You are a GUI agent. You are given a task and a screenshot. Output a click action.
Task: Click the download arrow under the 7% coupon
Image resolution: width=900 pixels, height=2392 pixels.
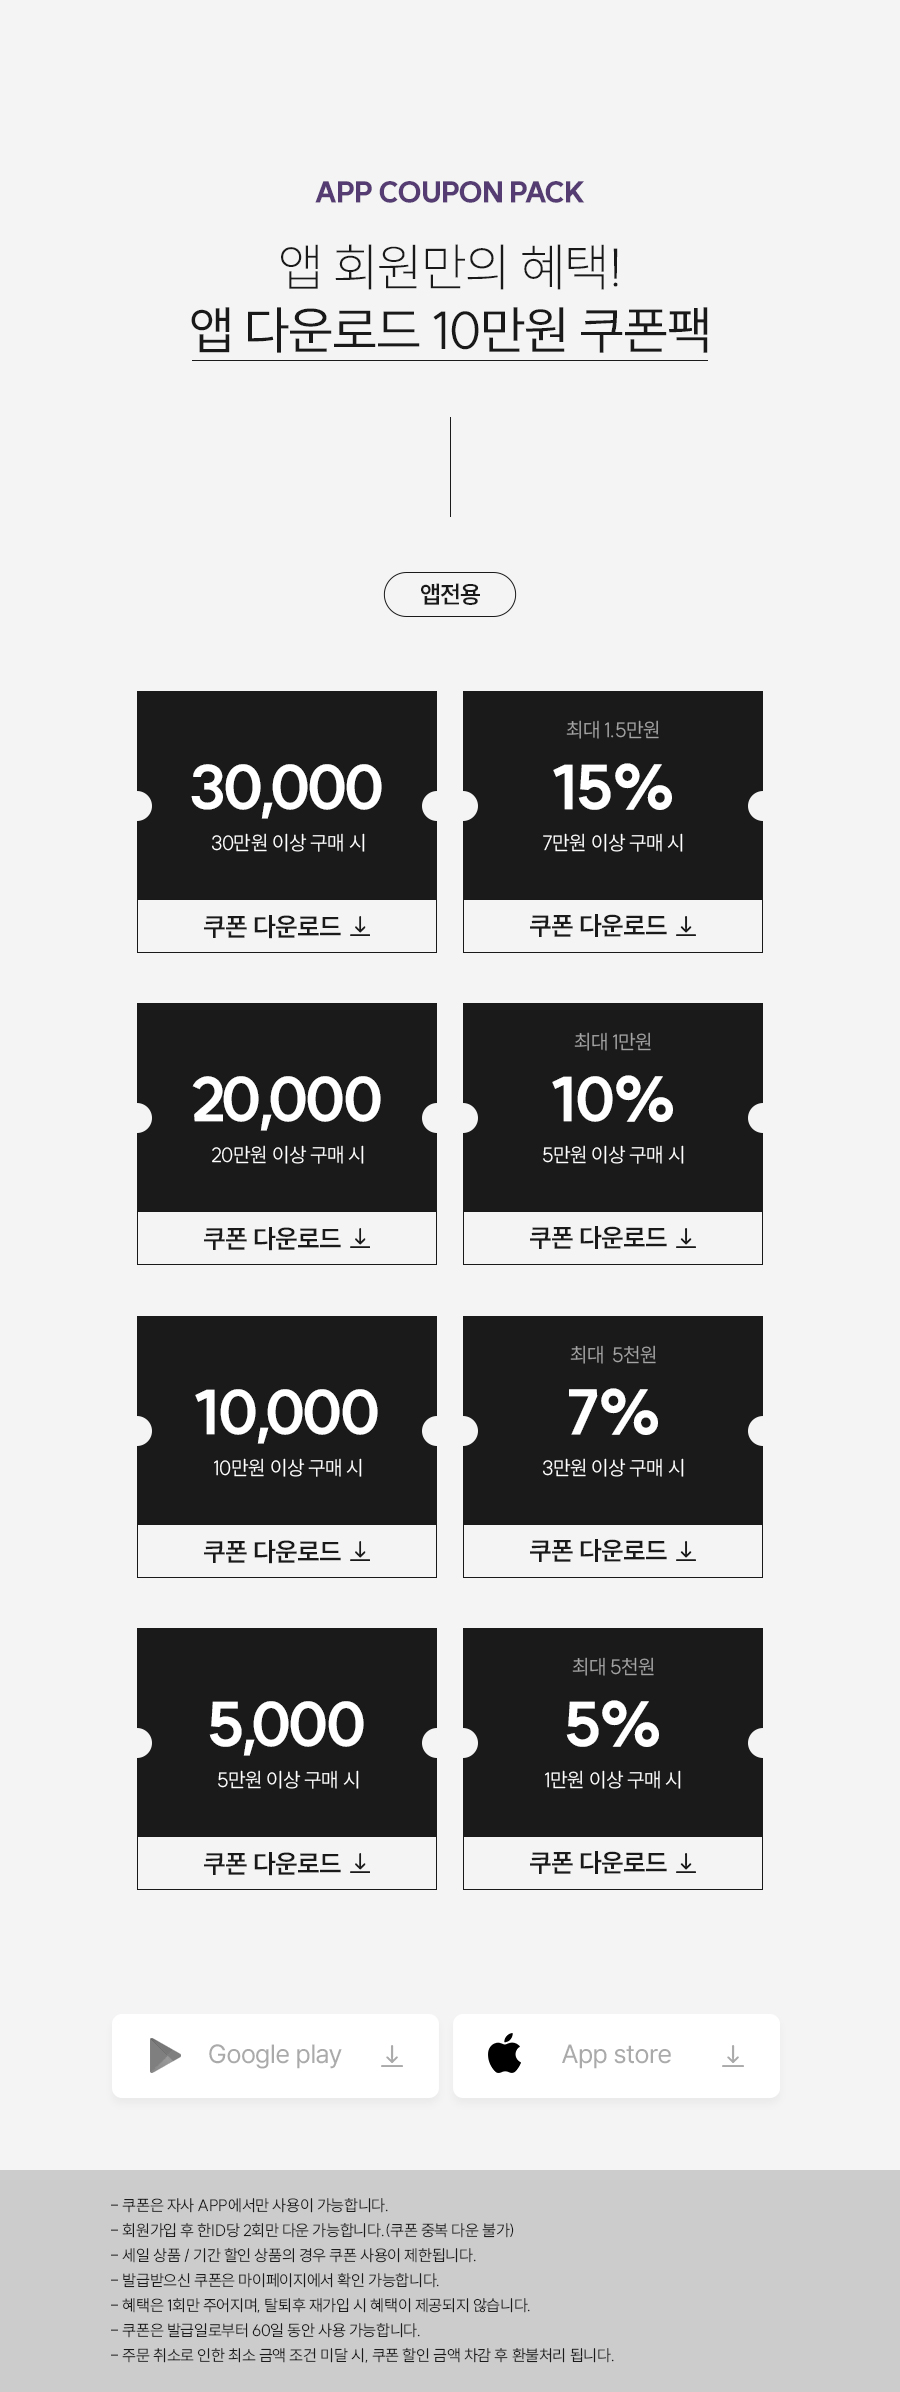686,1551
